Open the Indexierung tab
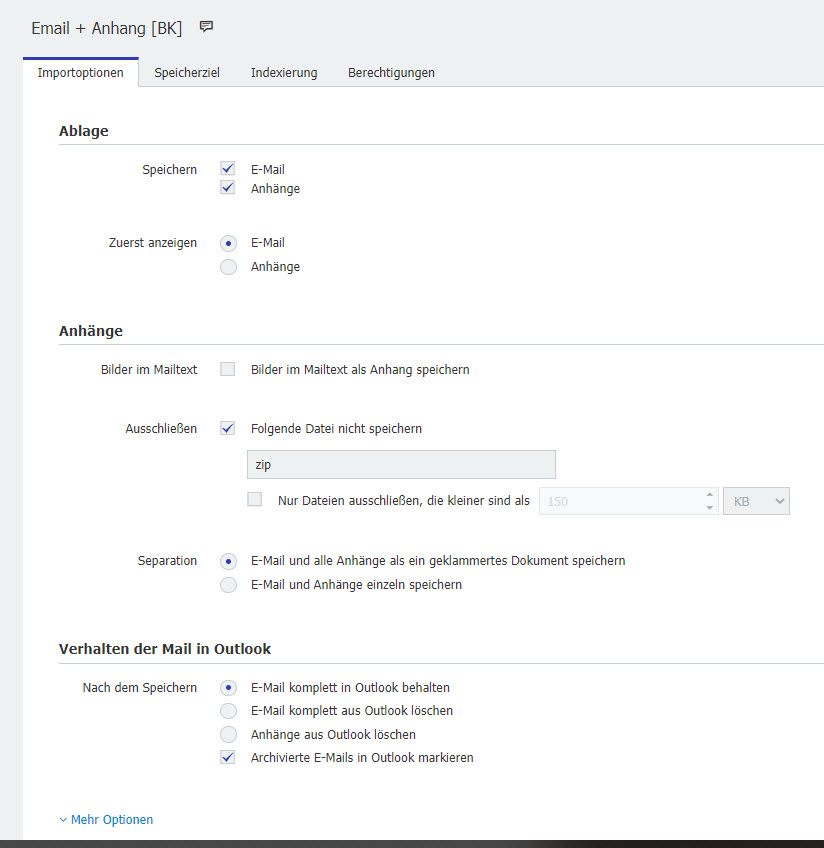The width and height of the screenshot is (824, 848). click(x=284, y=73)
